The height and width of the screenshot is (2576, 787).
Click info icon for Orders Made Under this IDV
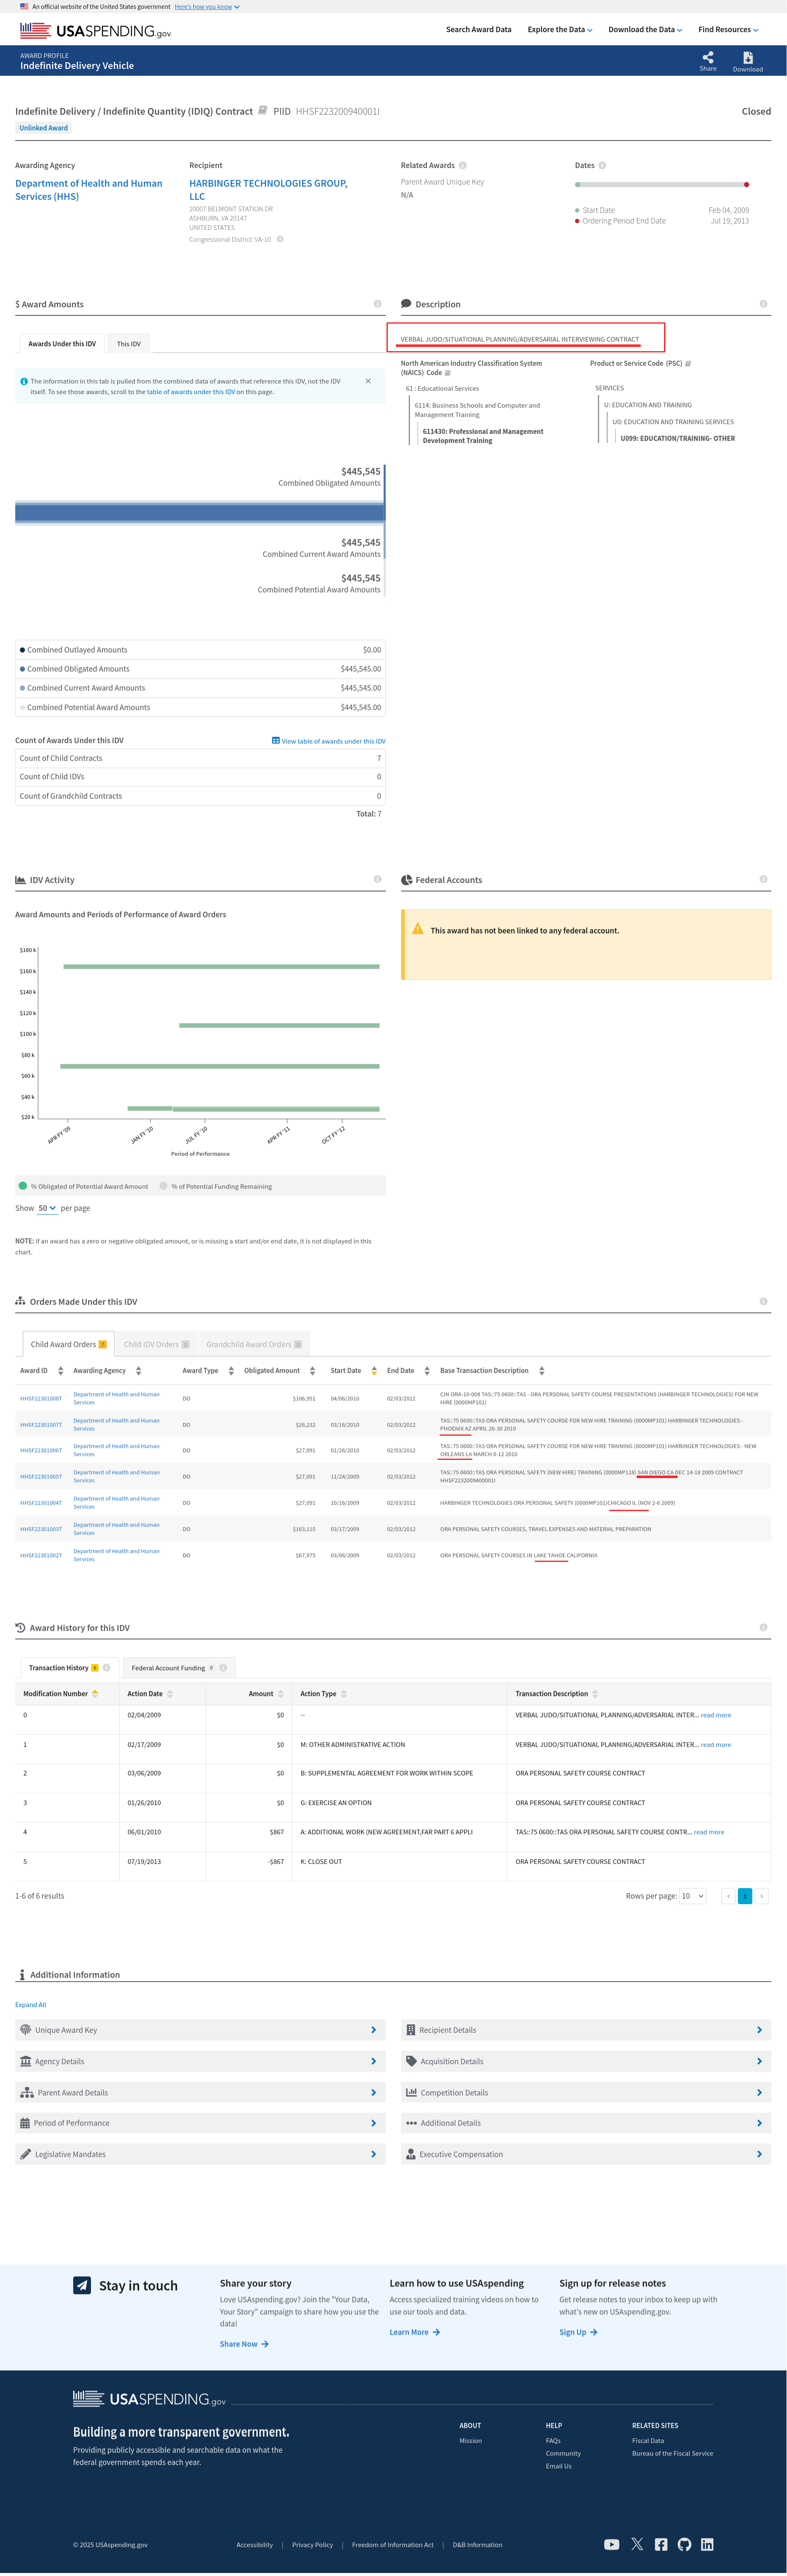coord(763,1301)
